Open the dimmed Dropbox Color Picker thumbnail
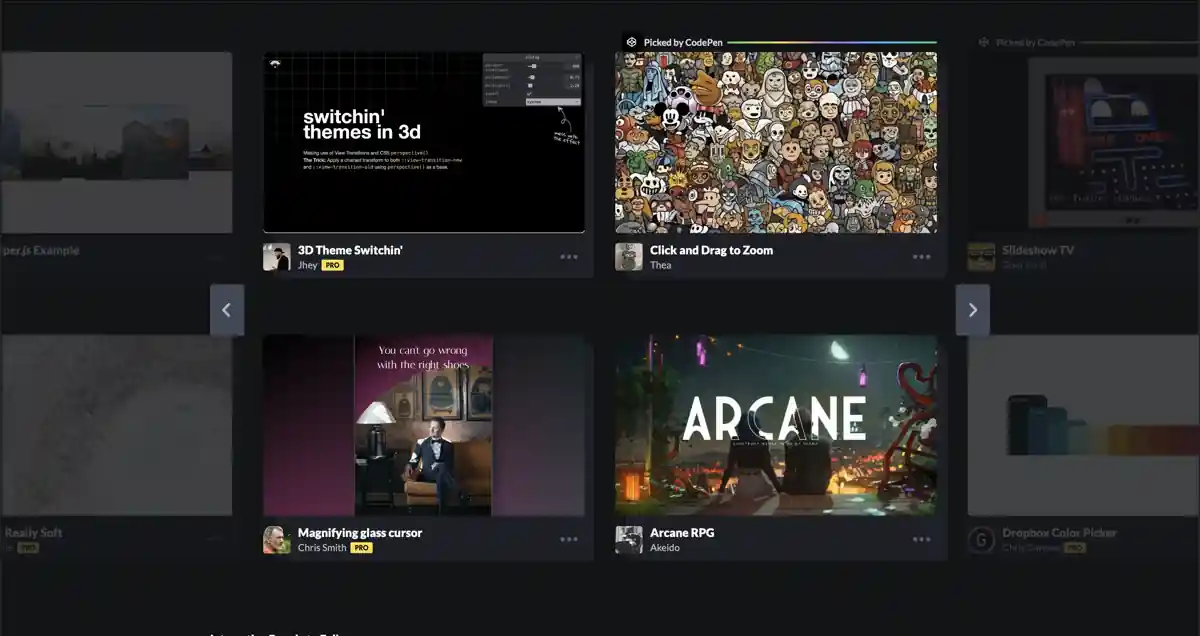The image size is (1200, 636). point(1084,425)
